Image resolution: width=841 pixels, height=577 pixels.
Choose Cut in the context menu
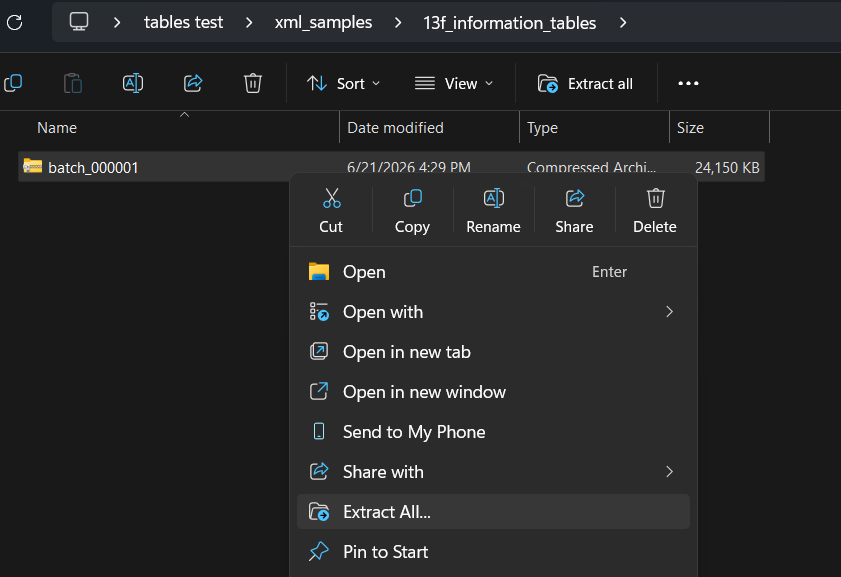pos(331,211)
